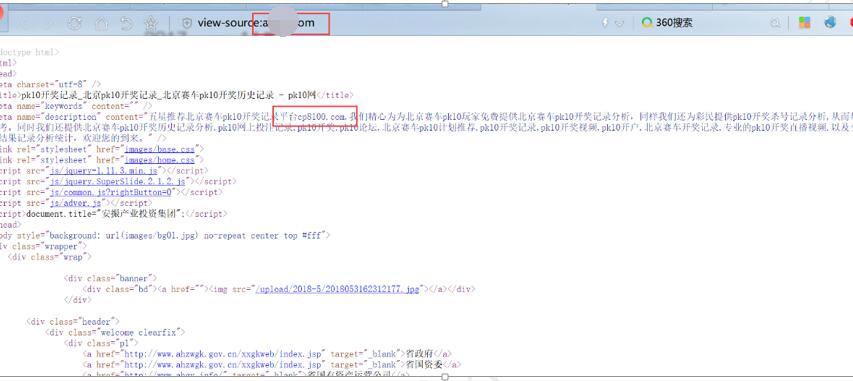853x381 pixels.
Task: Open /upload/2018-5/2018053162312177.jpg image link
Action: tap(337, 289)
